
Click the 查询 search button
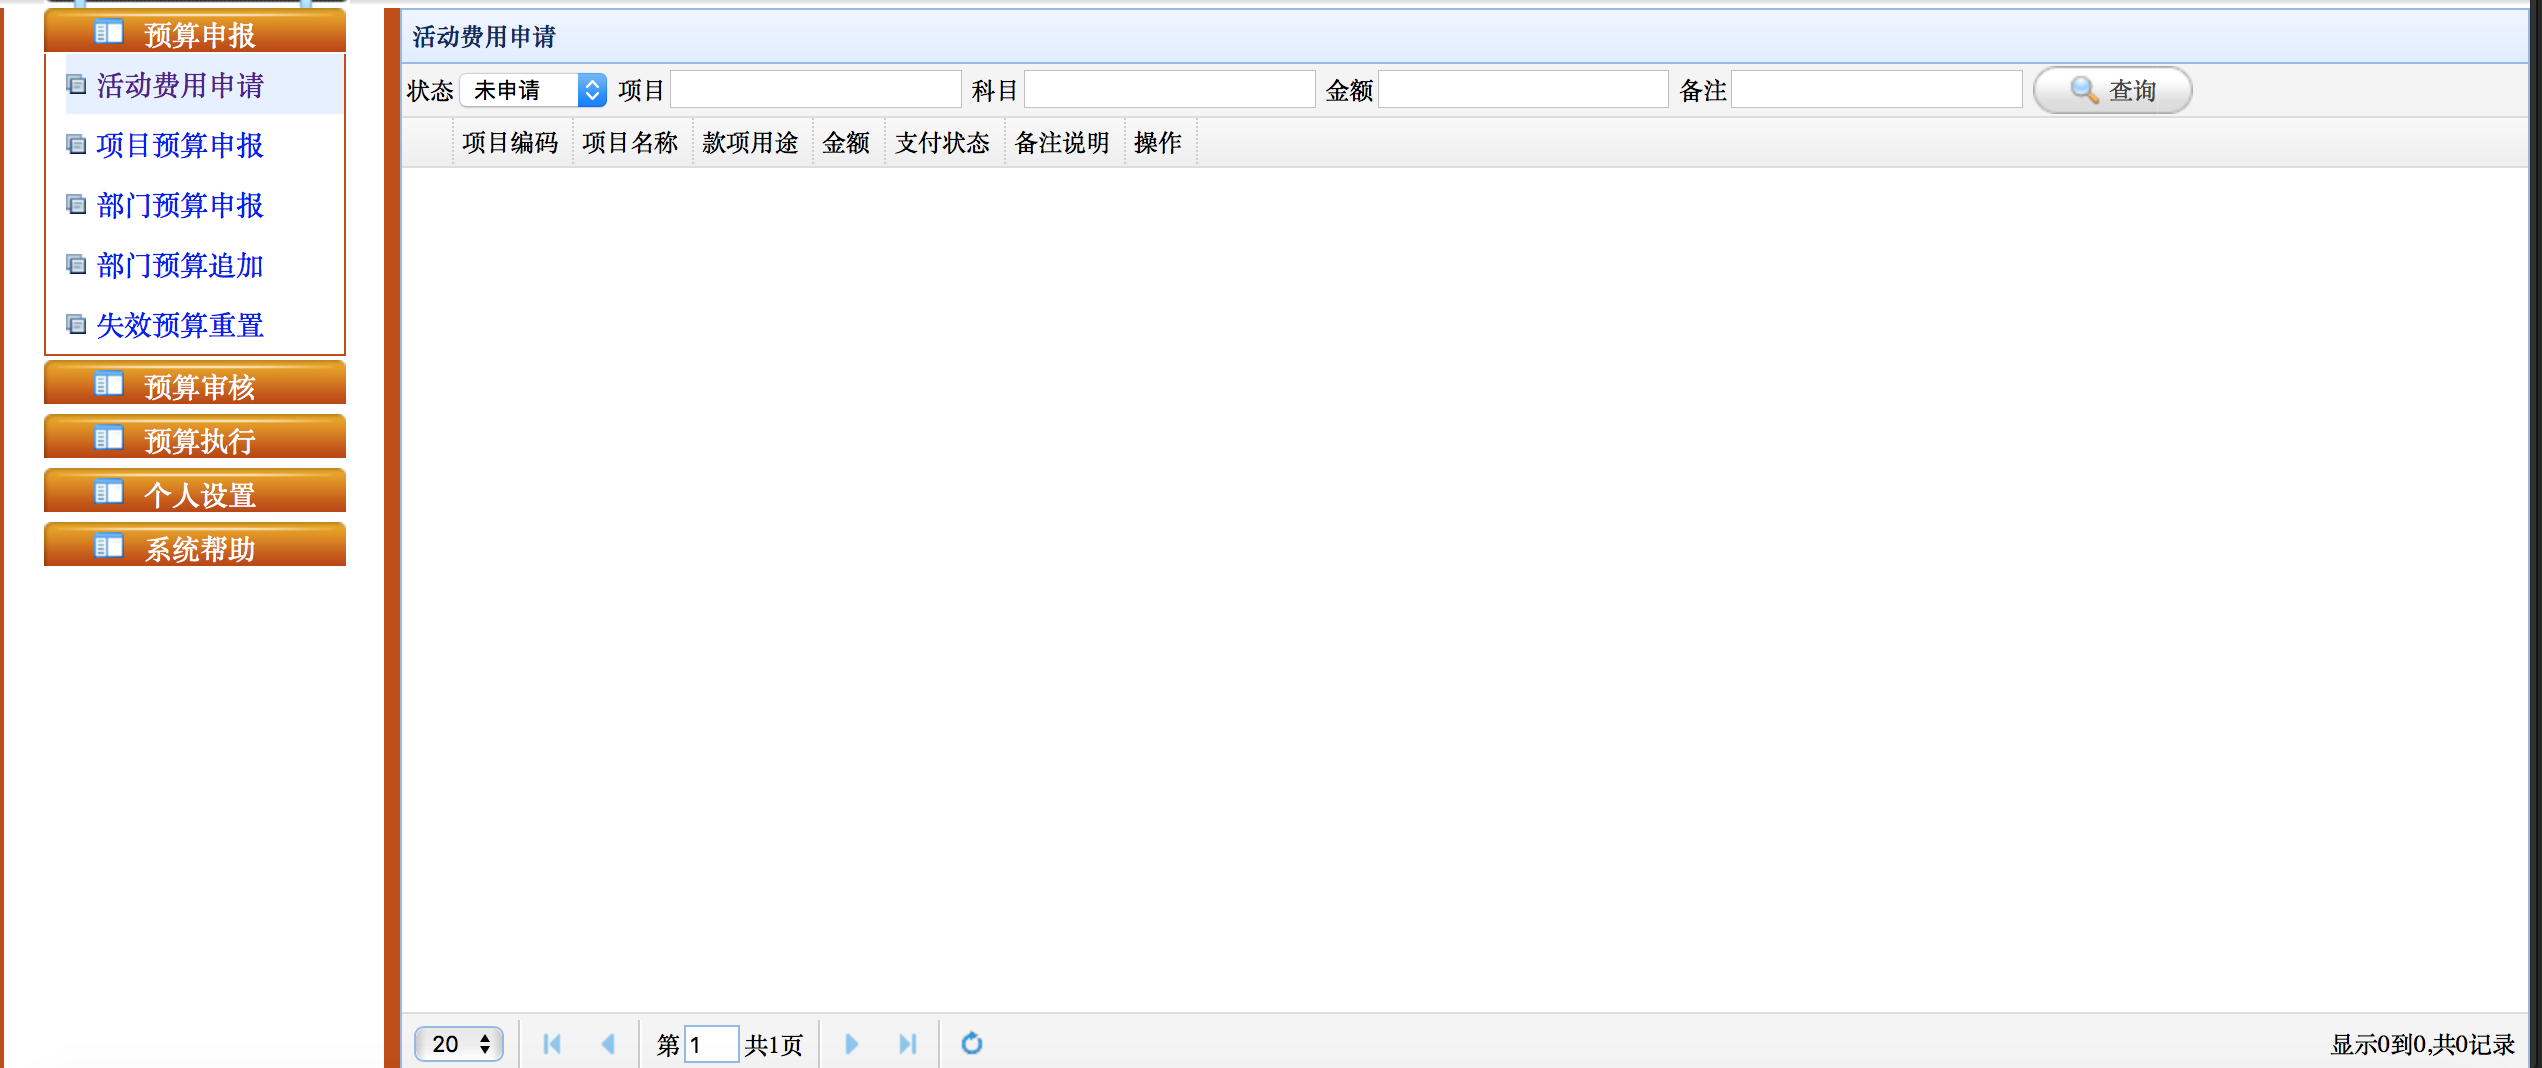[x=2112, y=90]
